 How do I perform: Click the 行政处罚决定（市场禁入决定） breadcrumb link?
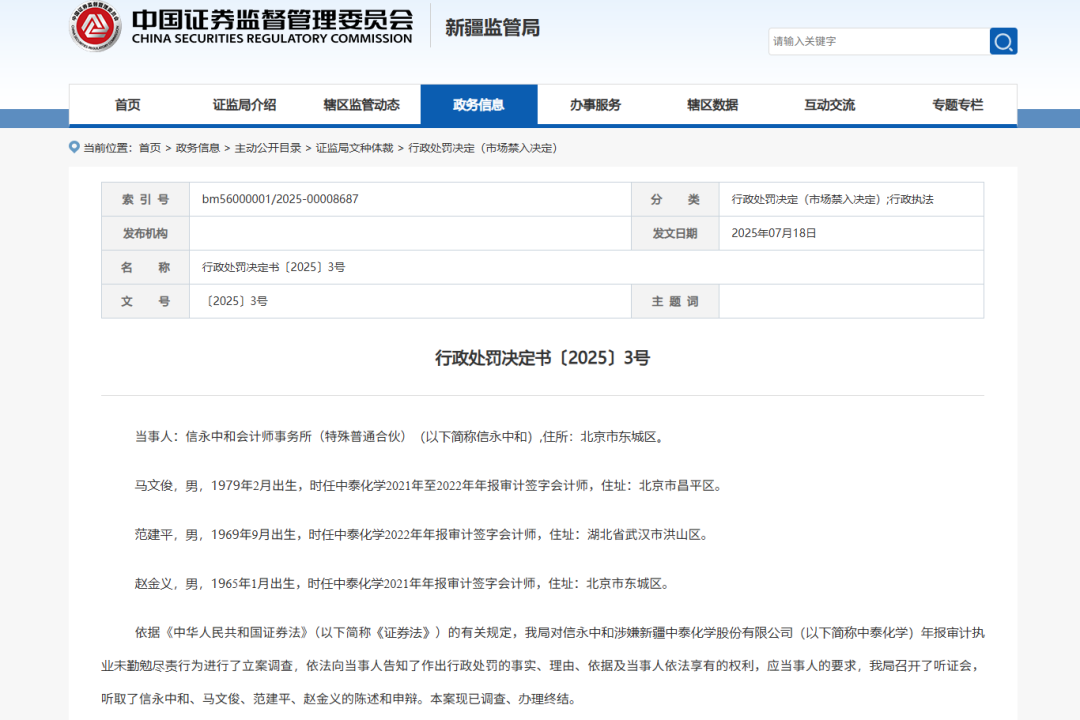[x=483, y=148]
